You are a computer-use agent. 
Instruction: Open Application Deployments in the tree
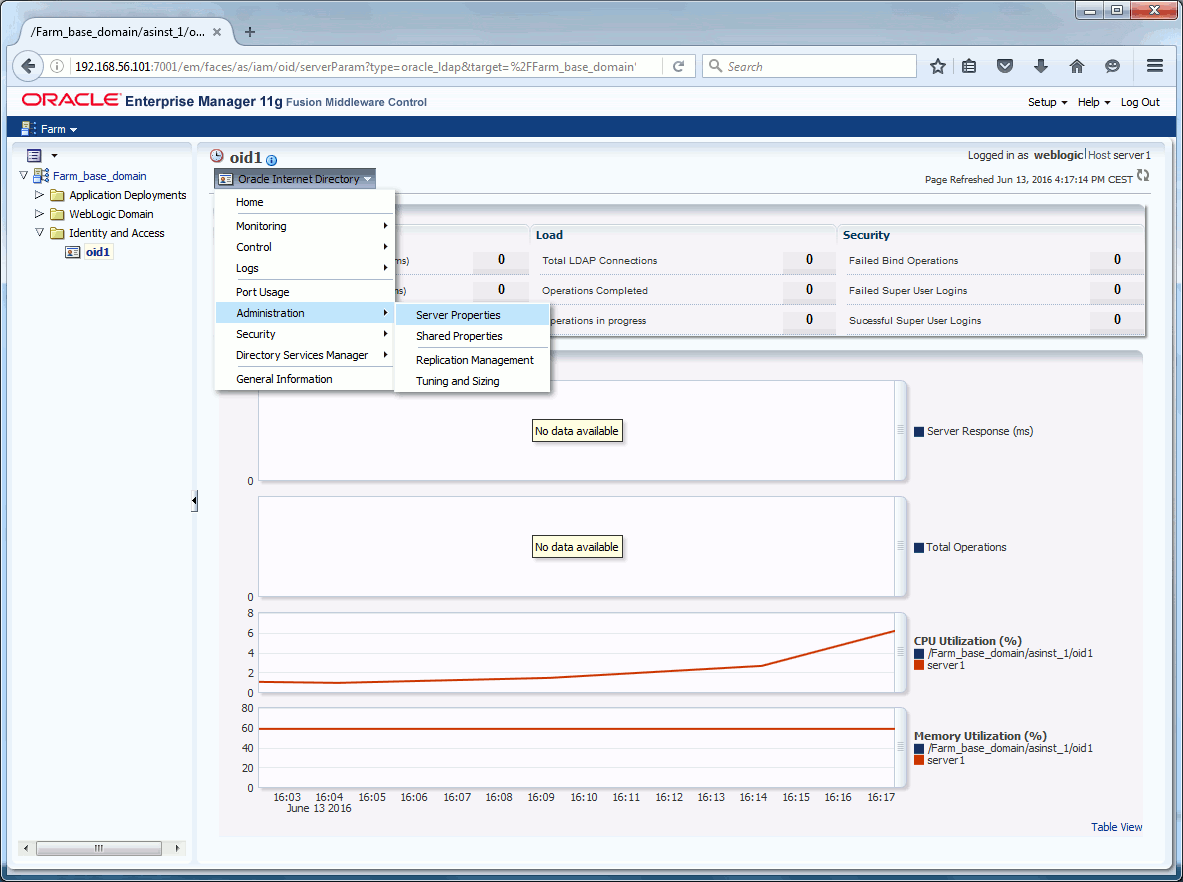point(128,195)
